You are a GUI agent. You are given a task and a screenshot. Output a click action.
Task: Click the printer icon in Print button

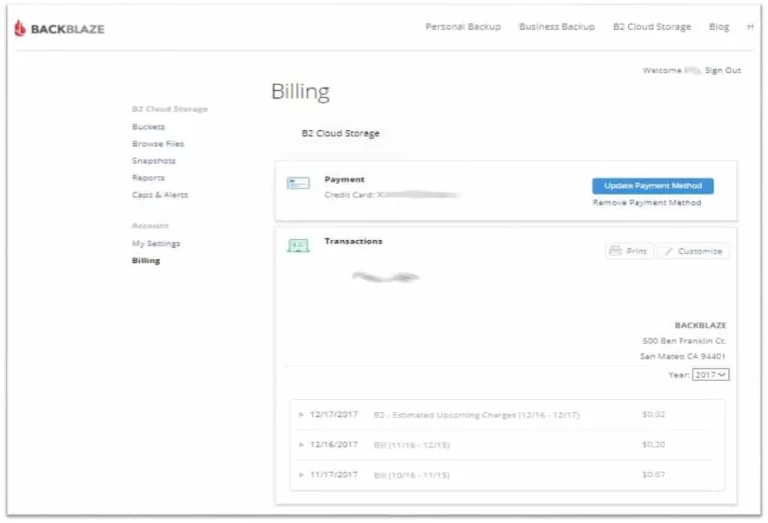coord(615,251)
